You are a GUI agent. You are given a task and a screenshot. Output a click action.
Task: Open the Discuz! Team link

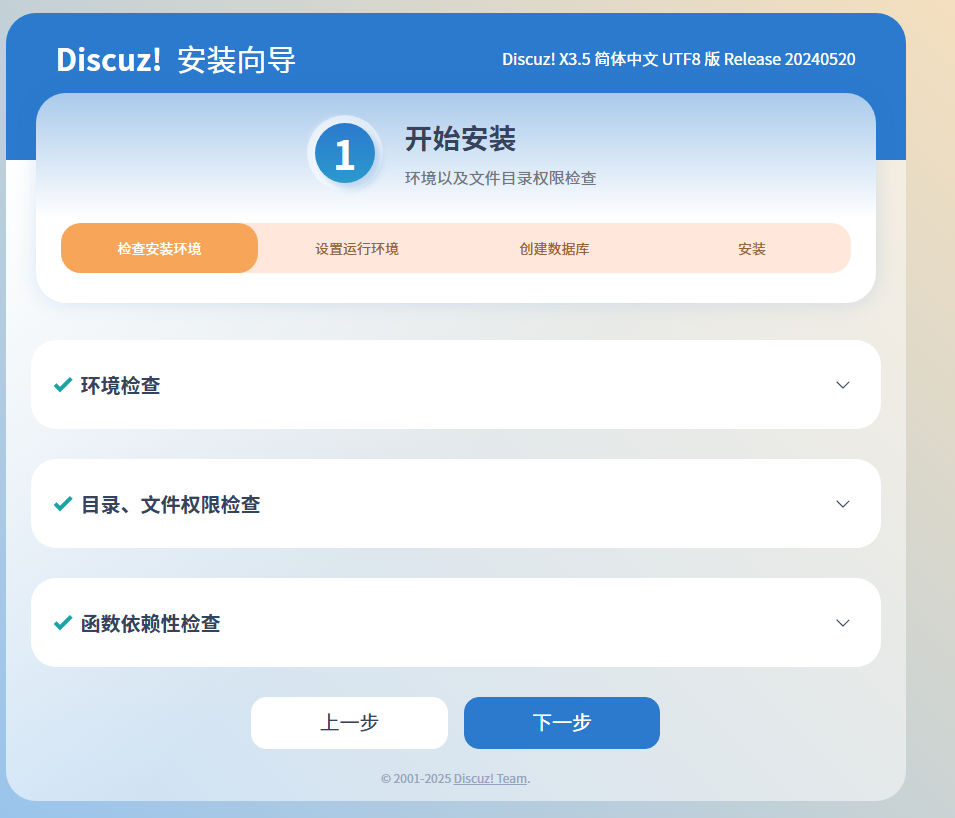click(x=490, y=778)
